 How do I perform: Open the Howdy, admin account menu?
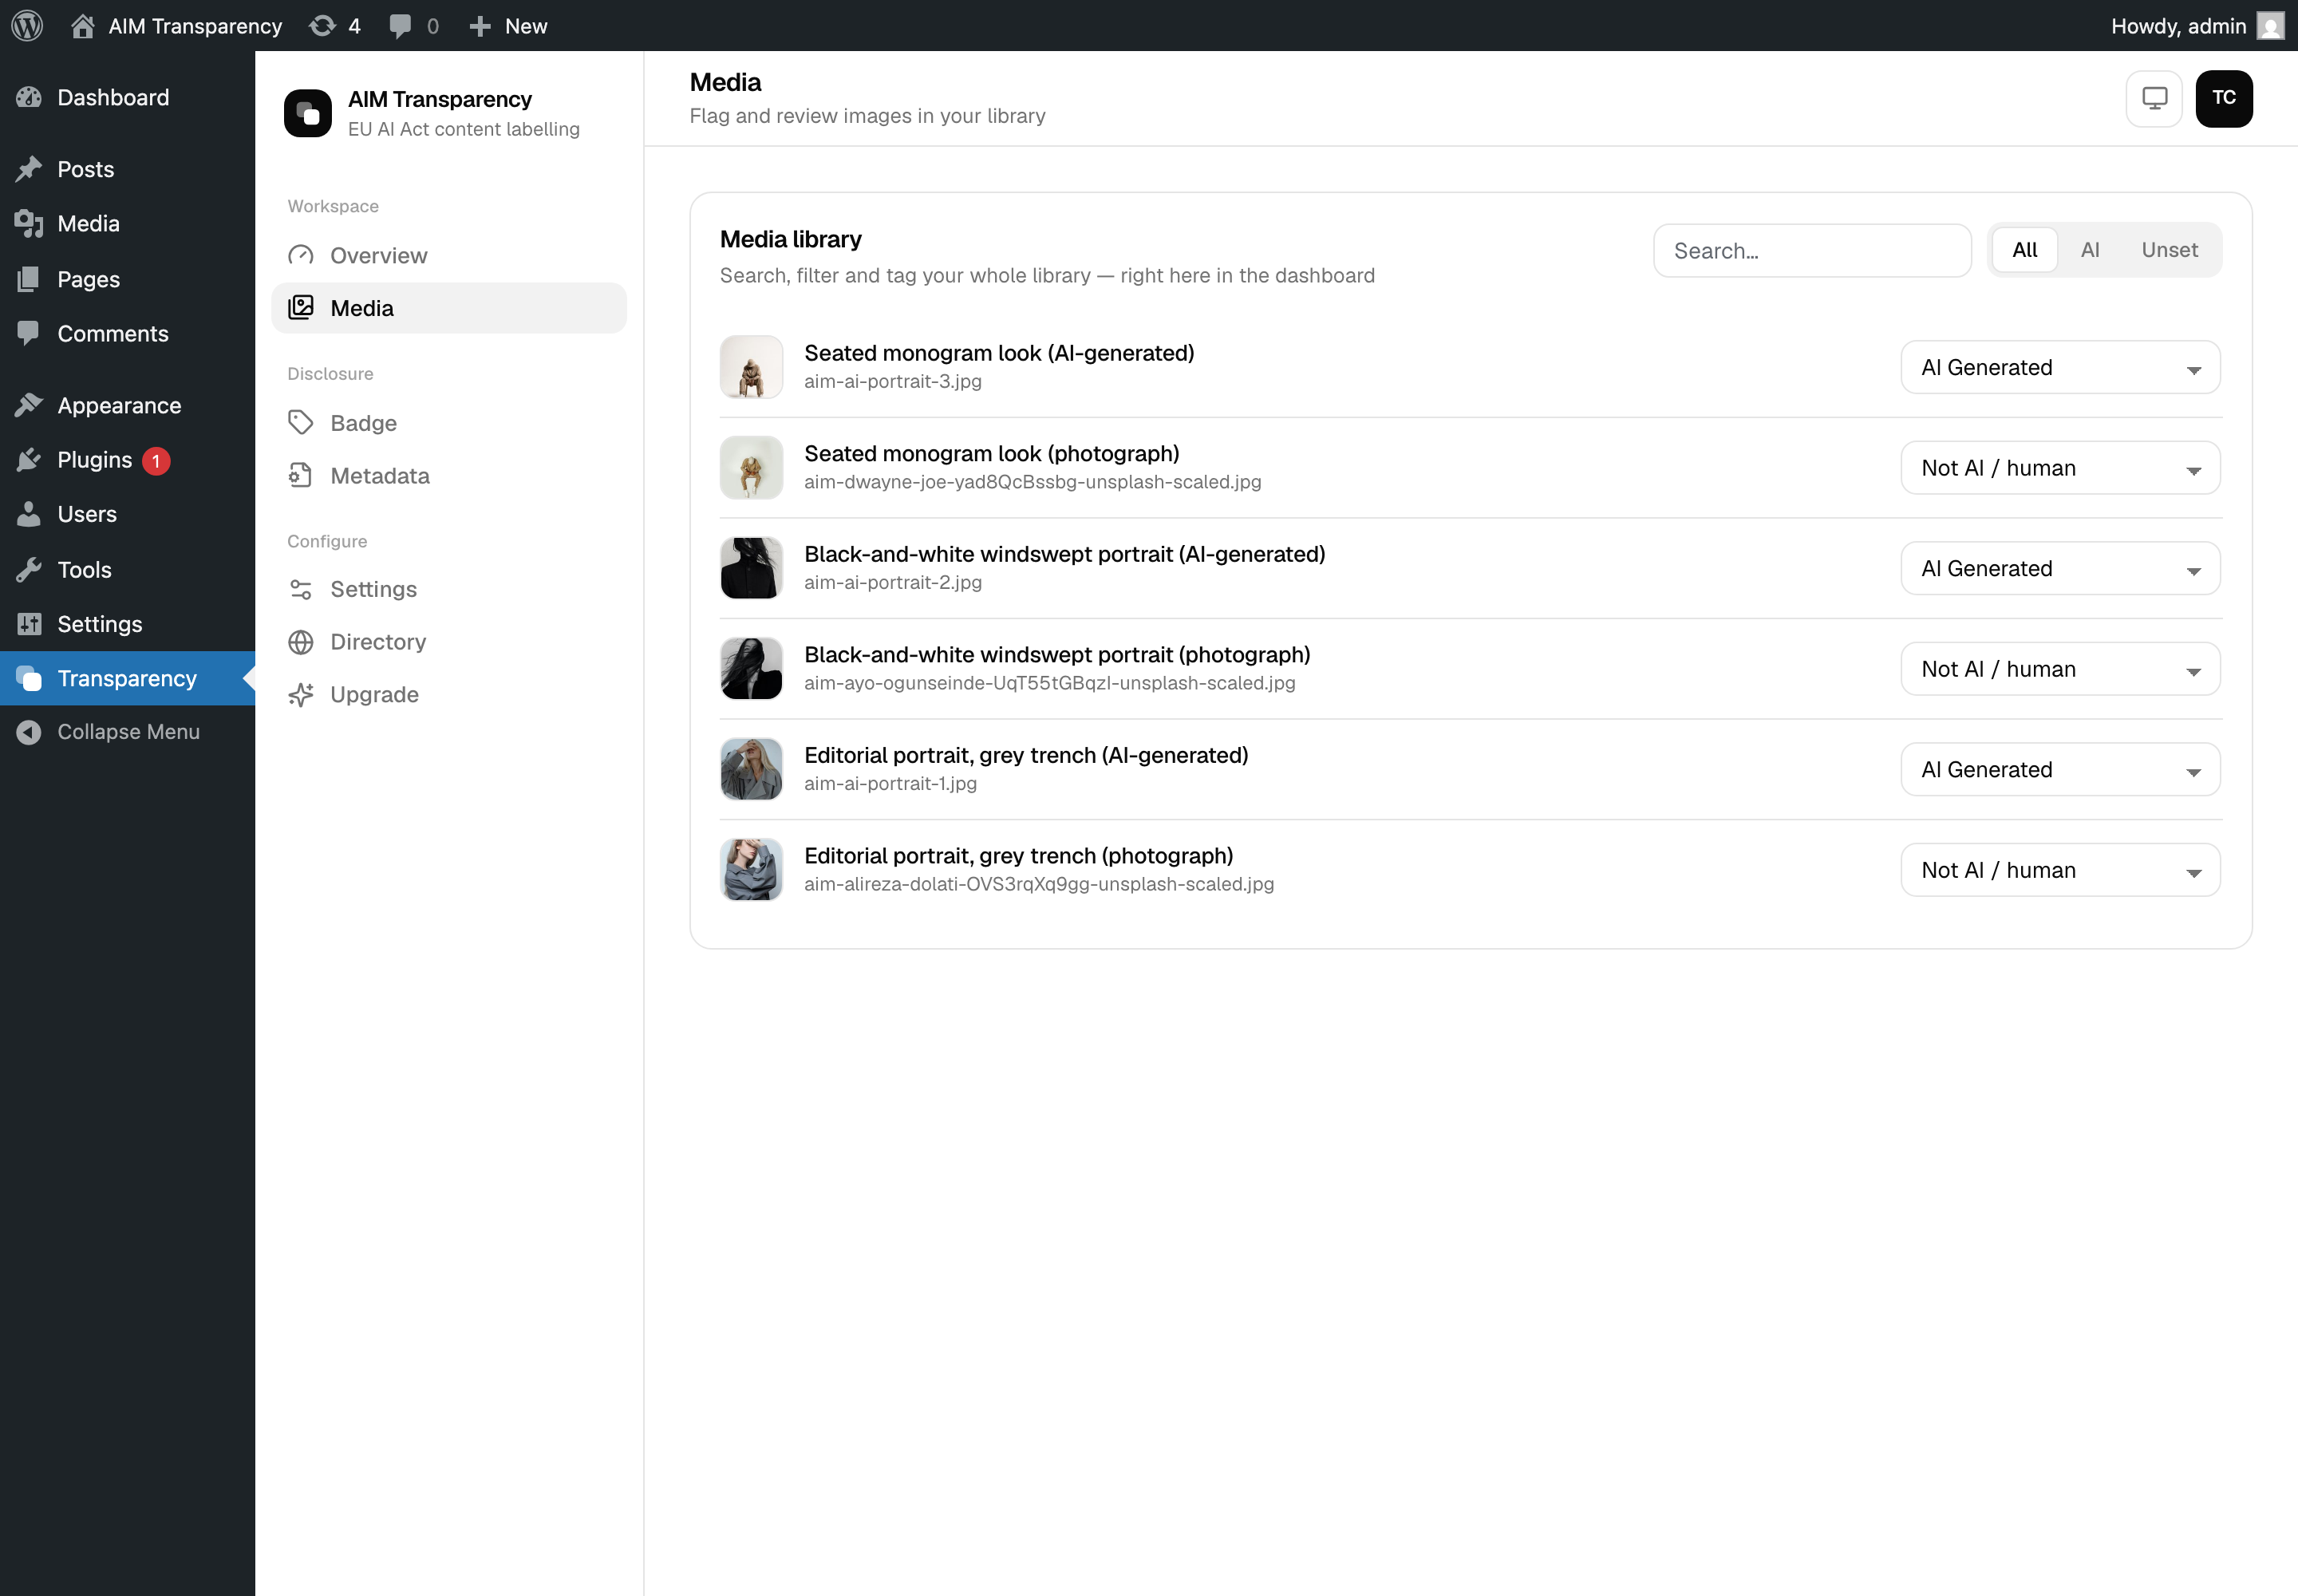[2197, 25]
